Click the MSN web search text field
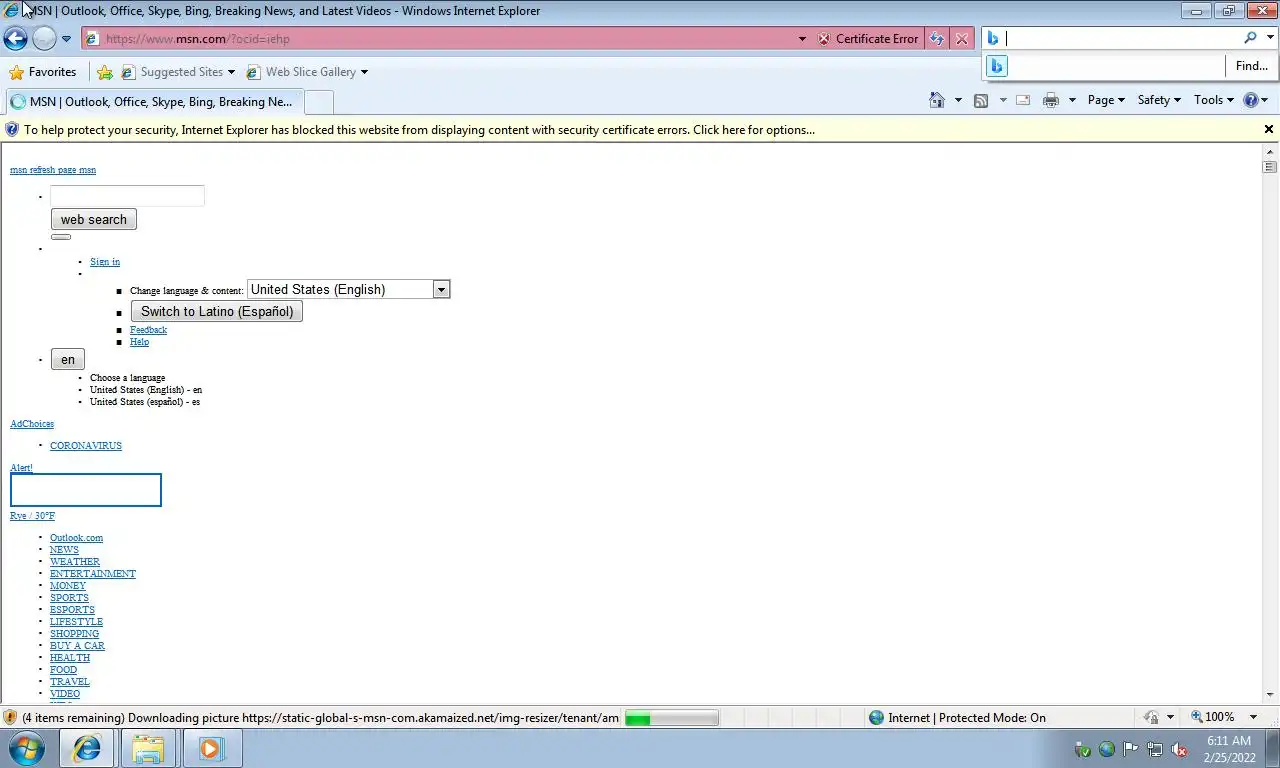The image size is (1280, 768). [127, 196]
